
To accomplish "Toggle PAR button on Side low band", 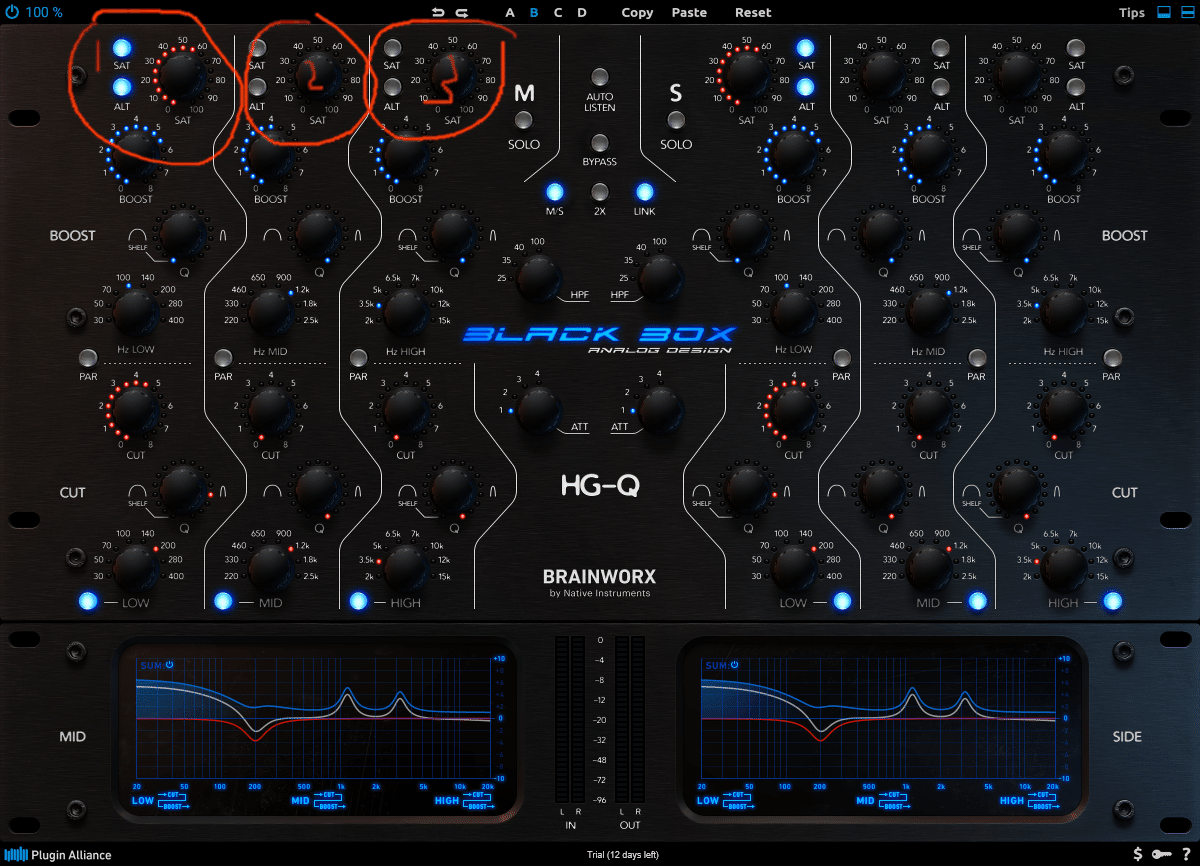I will 841,358.
